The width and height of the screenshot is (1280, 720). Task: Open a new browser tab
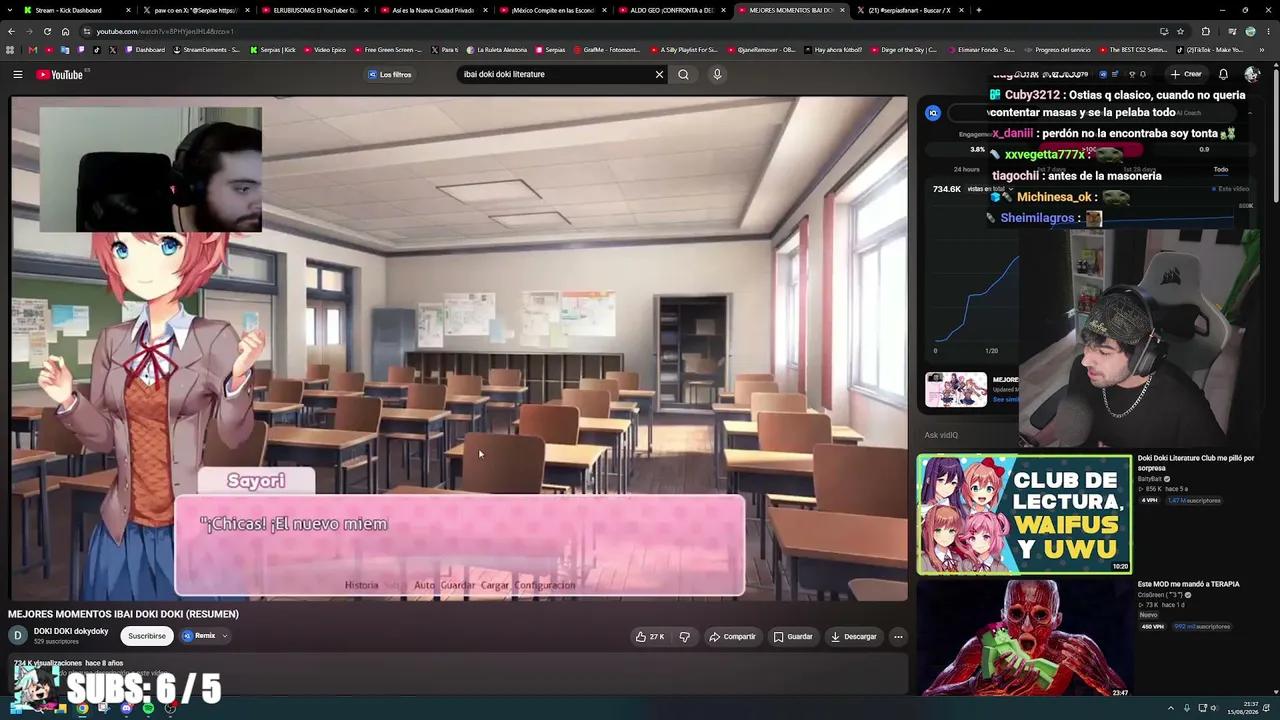click(x=978, y=10)
